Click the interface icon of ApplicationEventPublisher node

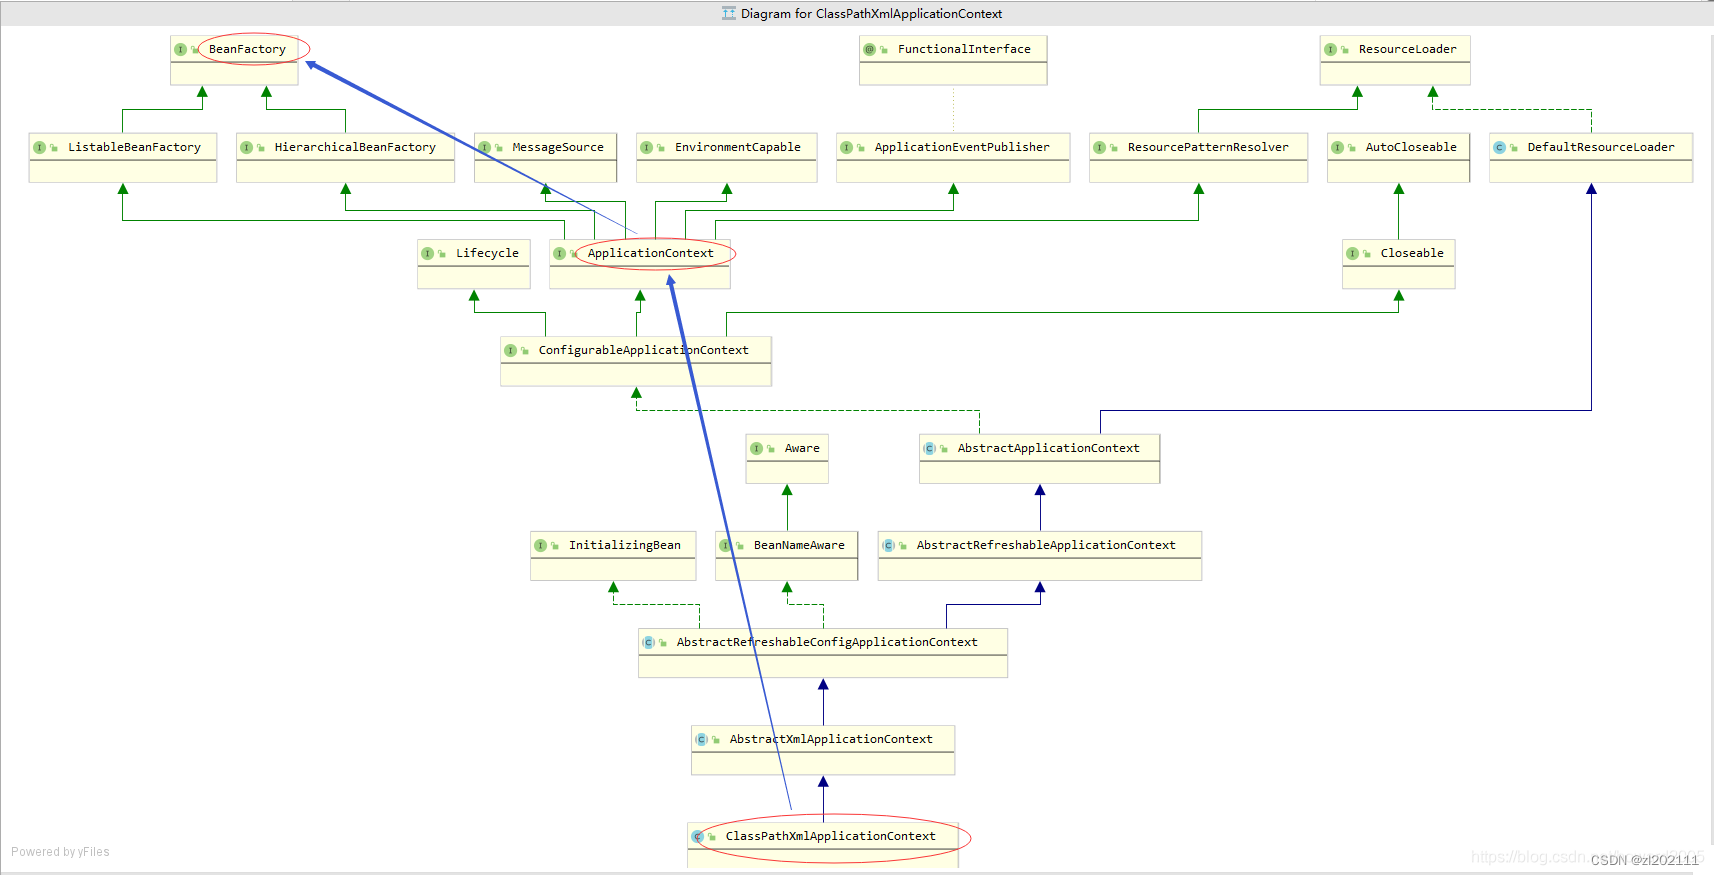click(x=846, y=147)
